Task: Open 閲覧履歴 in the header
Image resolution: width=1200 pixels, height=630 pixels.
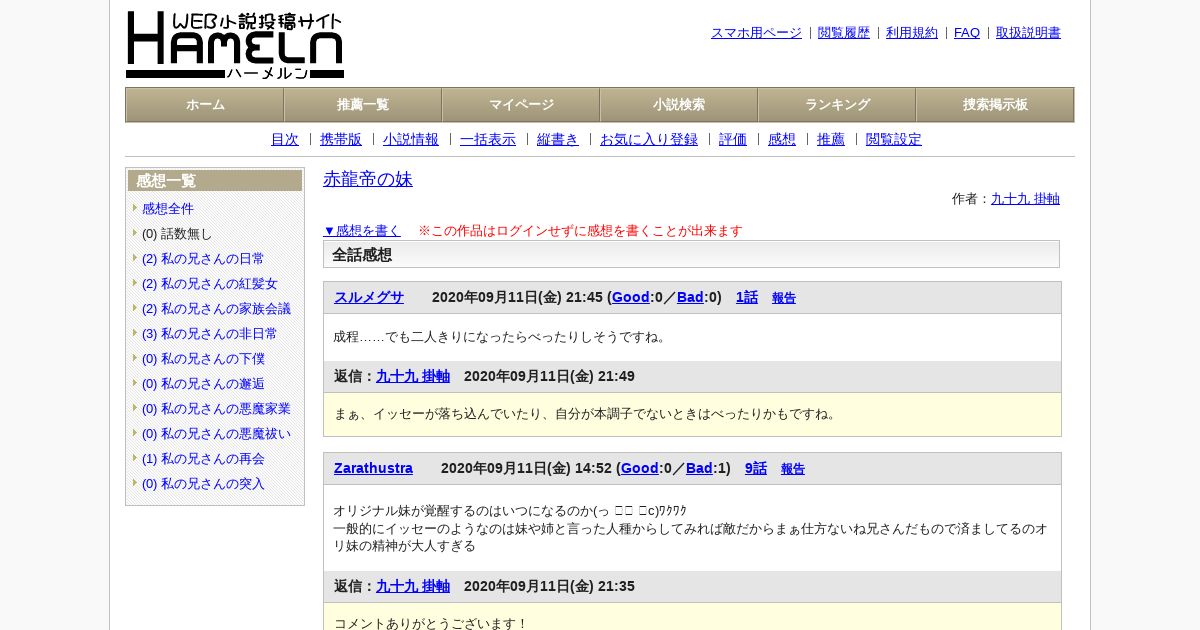Action: (844, 32)
